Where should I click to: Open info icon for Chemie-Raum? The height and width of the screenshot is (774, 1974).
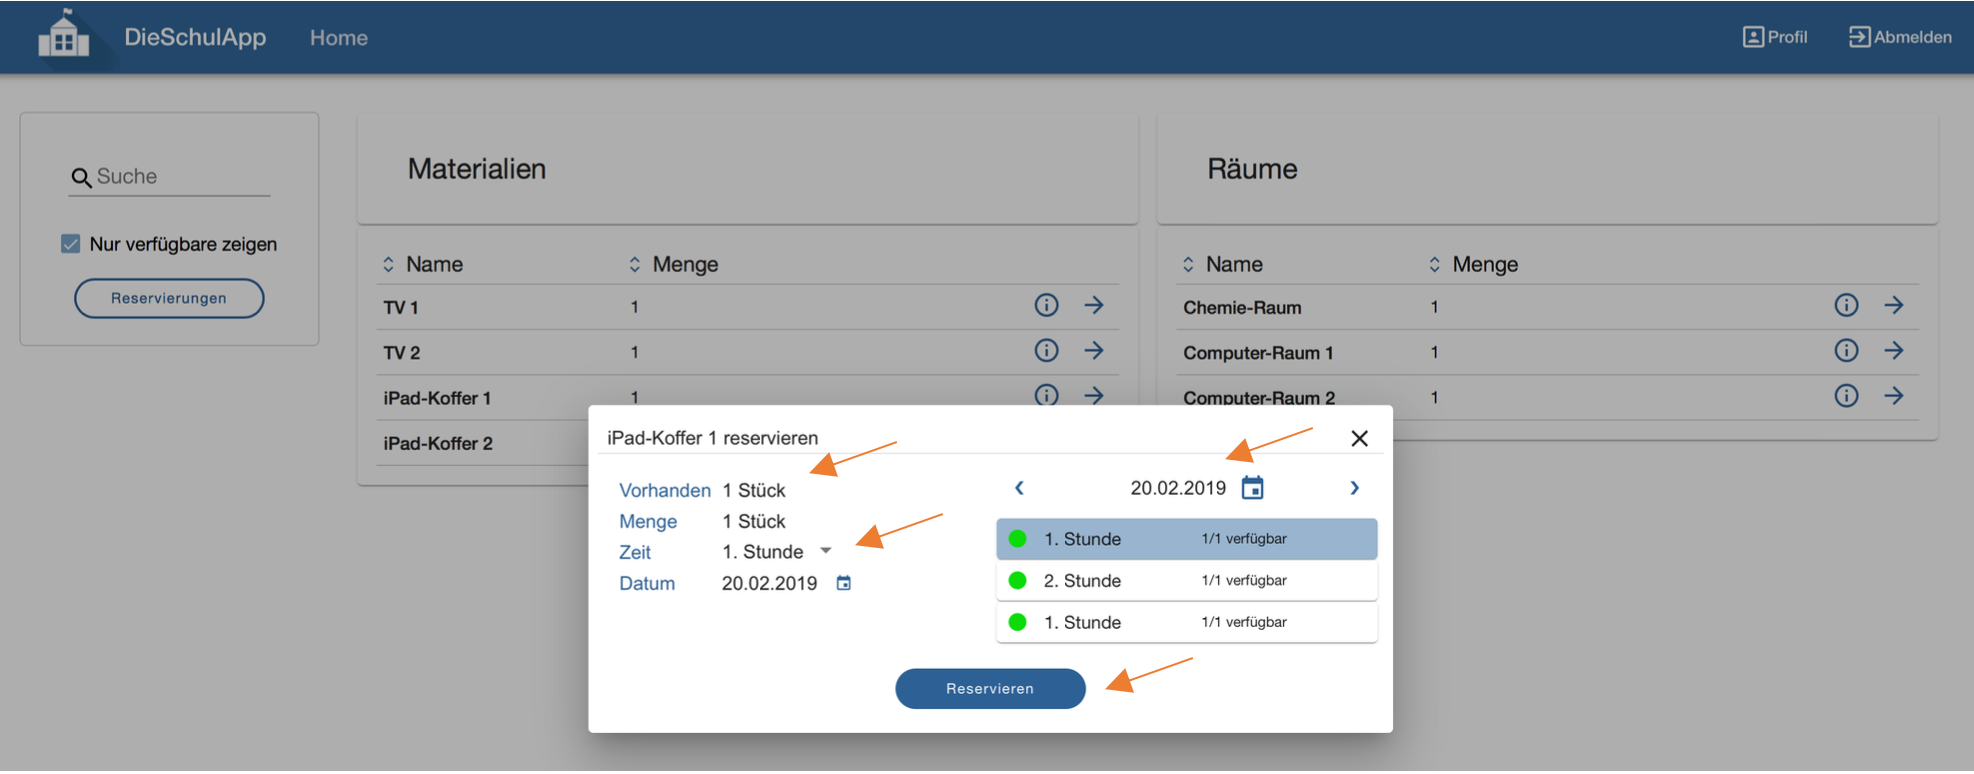coord(1846,305)
